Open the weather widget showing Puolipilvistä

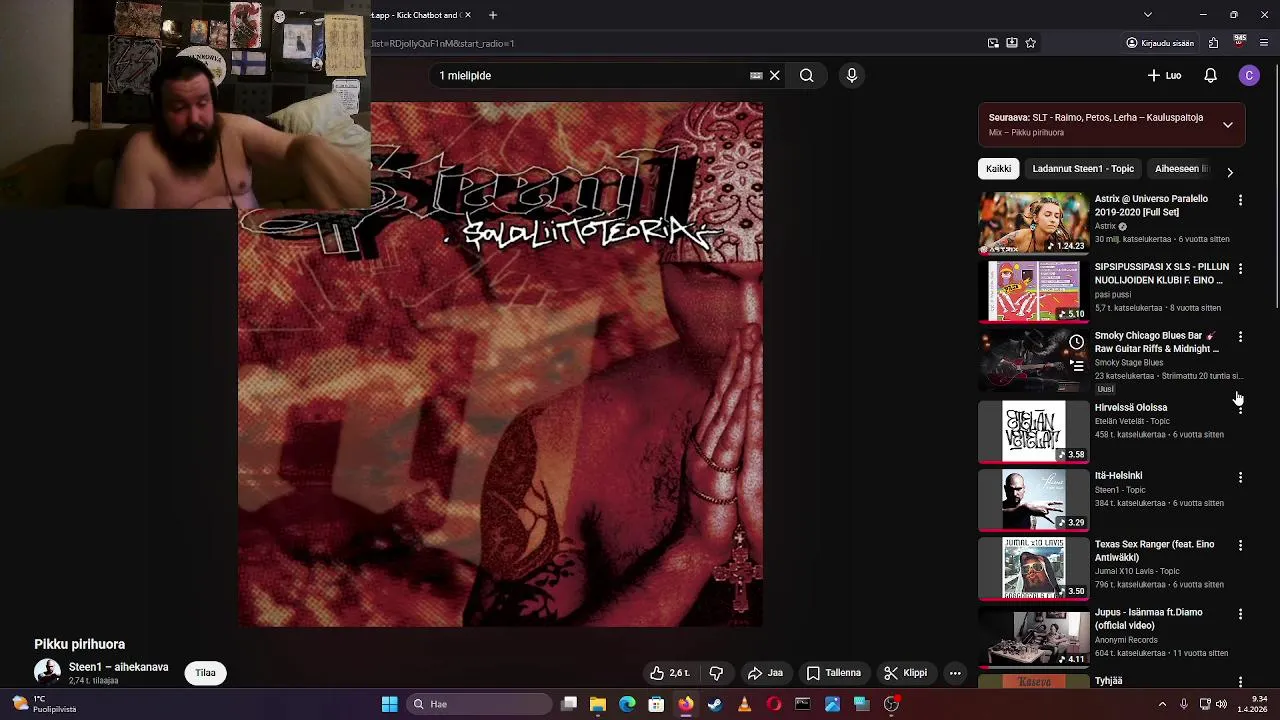tap(44, 704)
